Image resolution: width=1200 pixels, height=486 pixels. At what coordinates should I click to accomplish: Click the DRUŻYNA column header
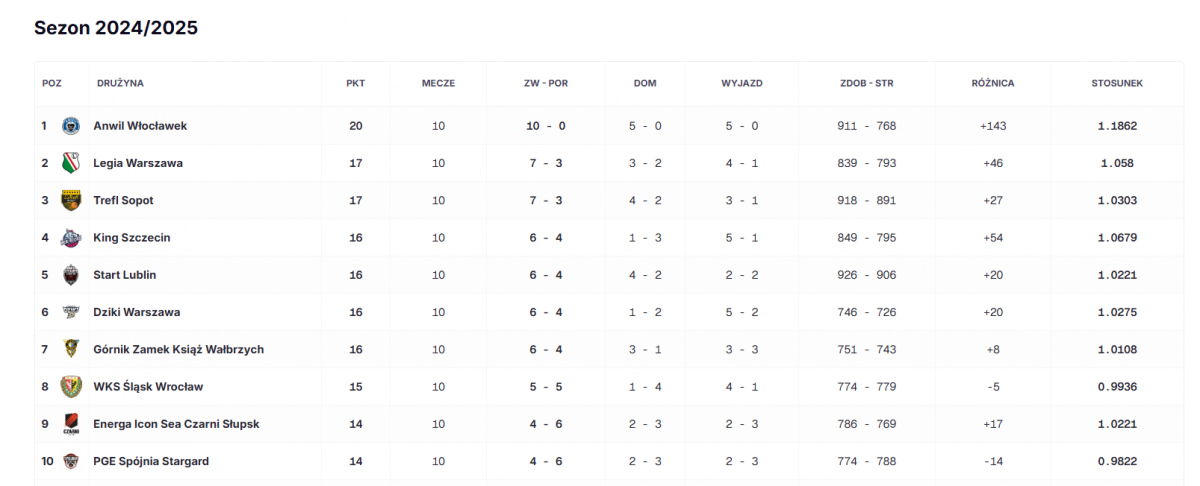click(x=120, y=83)
